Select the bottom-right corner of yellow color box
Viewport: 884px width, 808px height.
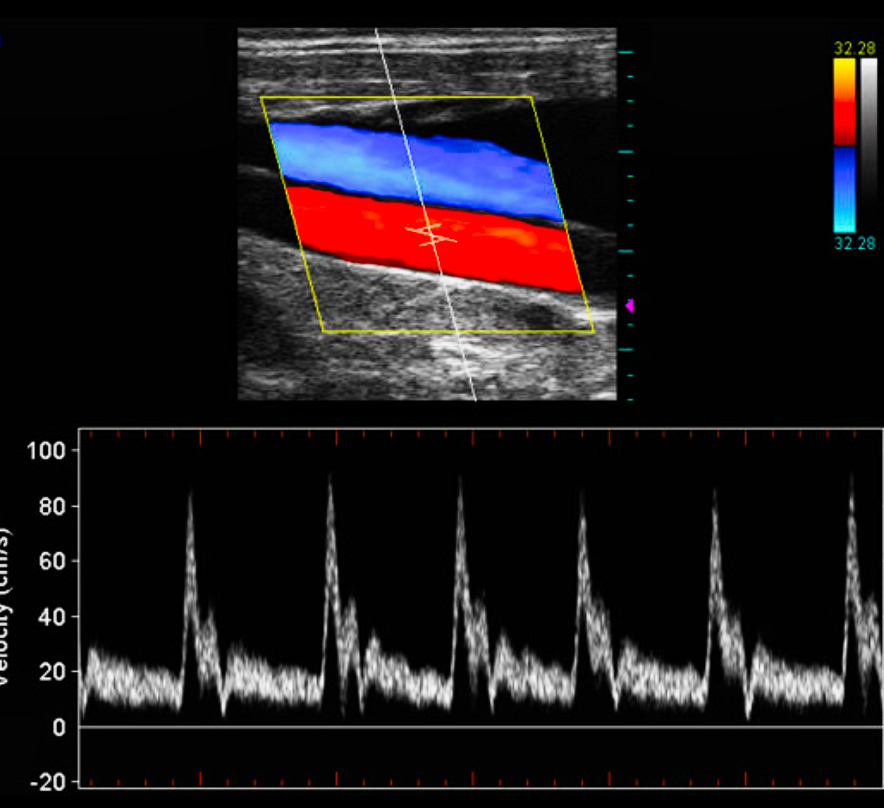click(593, 331)
